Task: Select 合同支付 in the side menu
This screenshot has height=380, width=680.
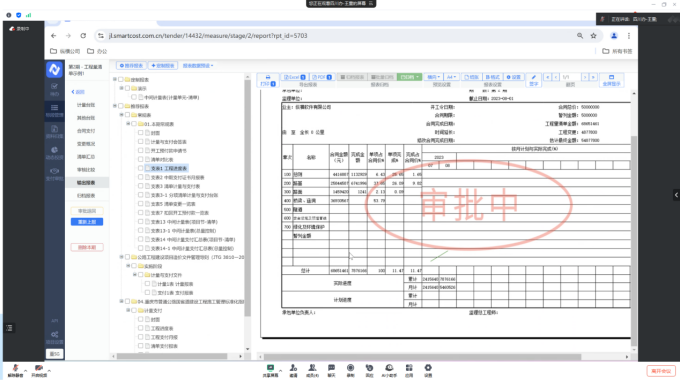Action: (86, 131)
